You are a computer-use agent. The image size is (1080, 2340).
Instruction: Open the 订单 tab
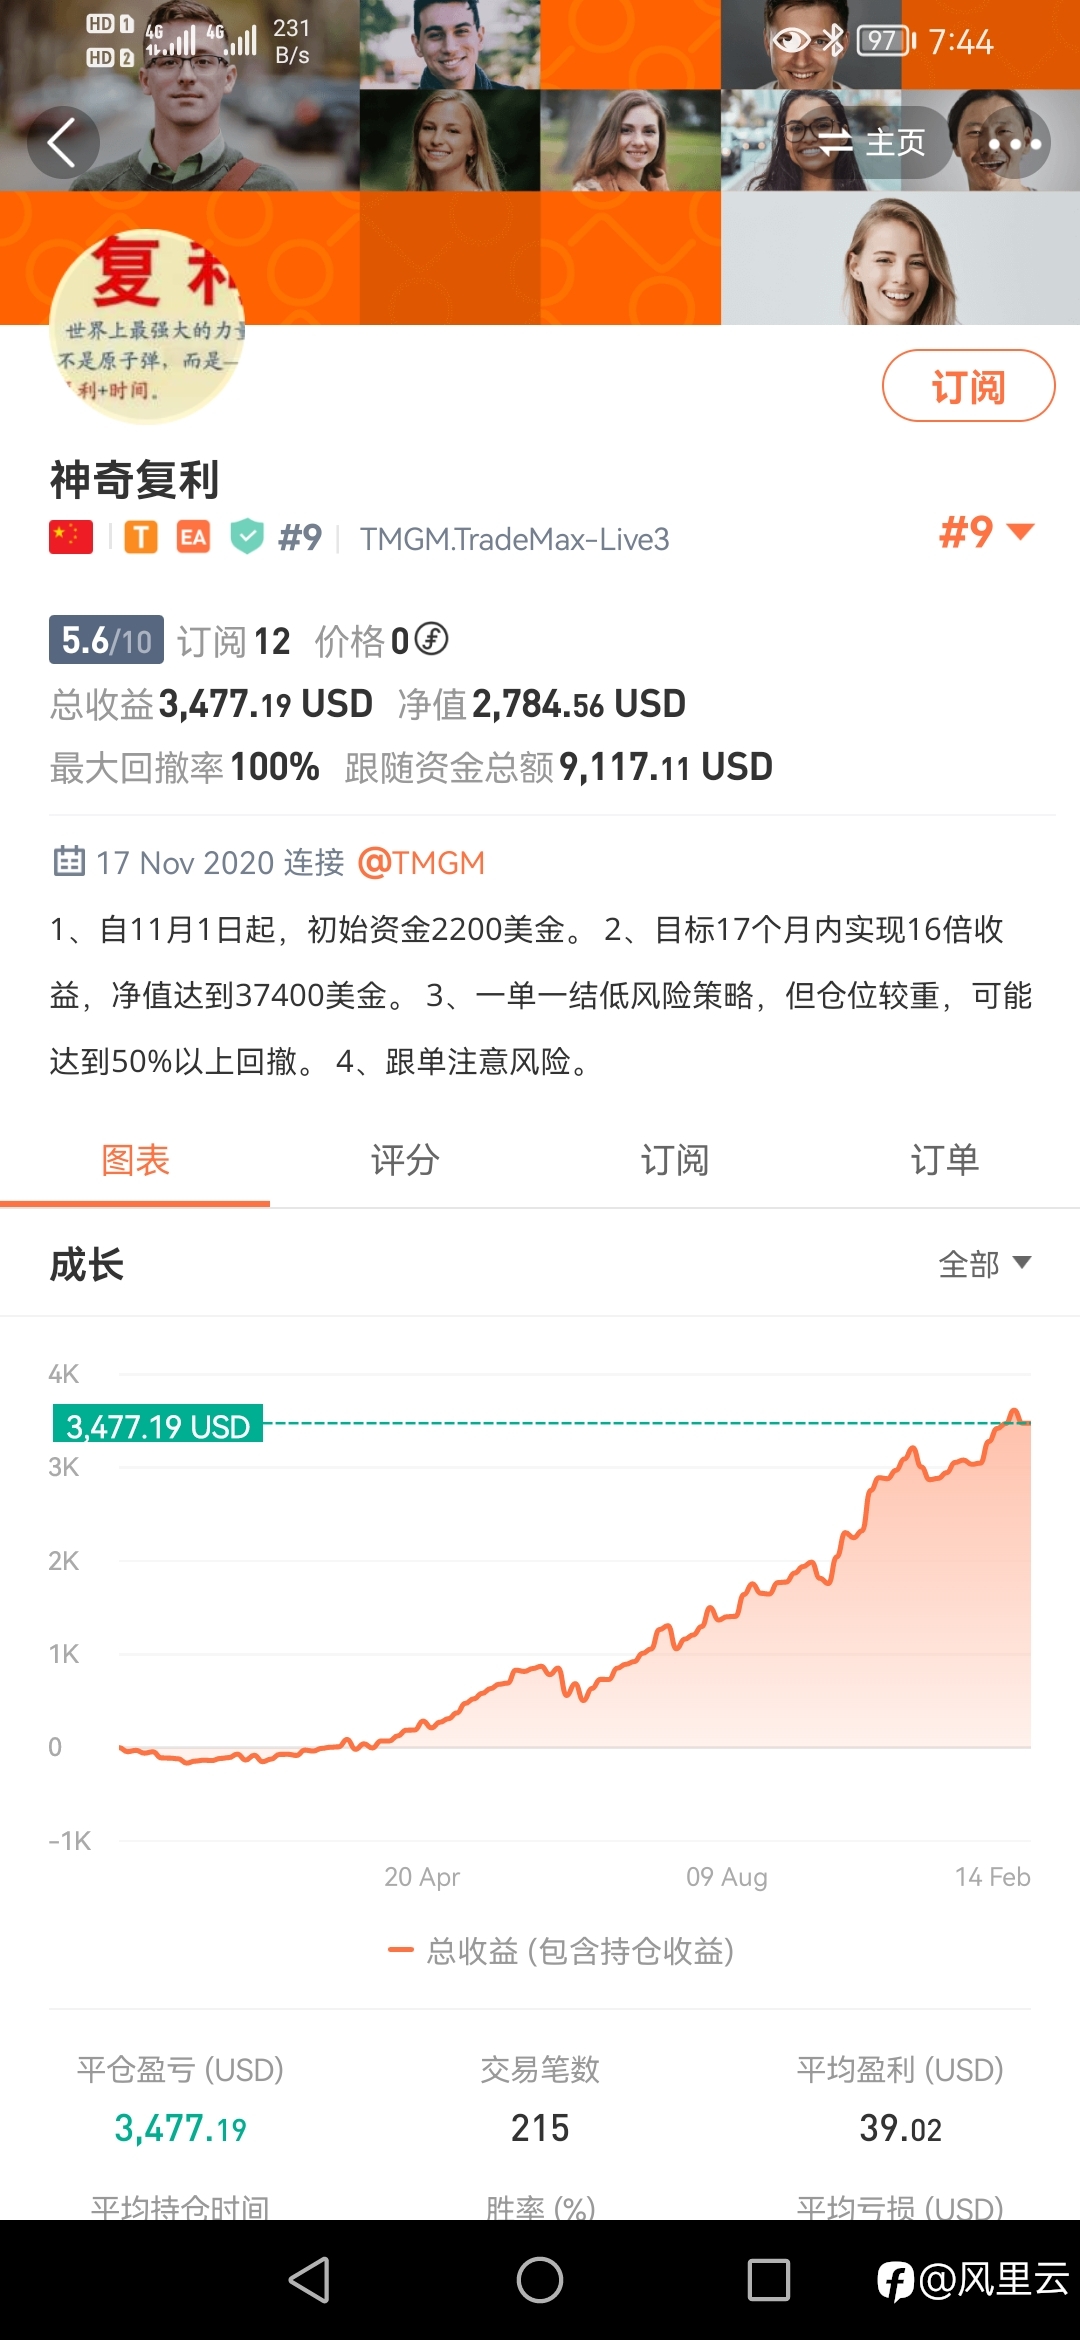945,1161
